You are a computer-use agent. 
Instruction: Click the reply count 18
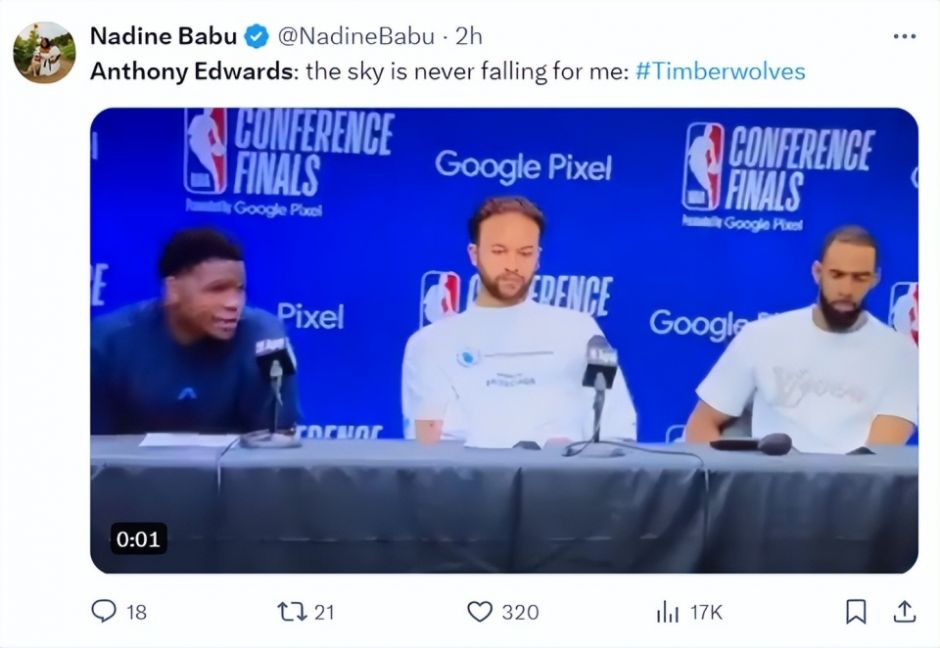(137, 612)
